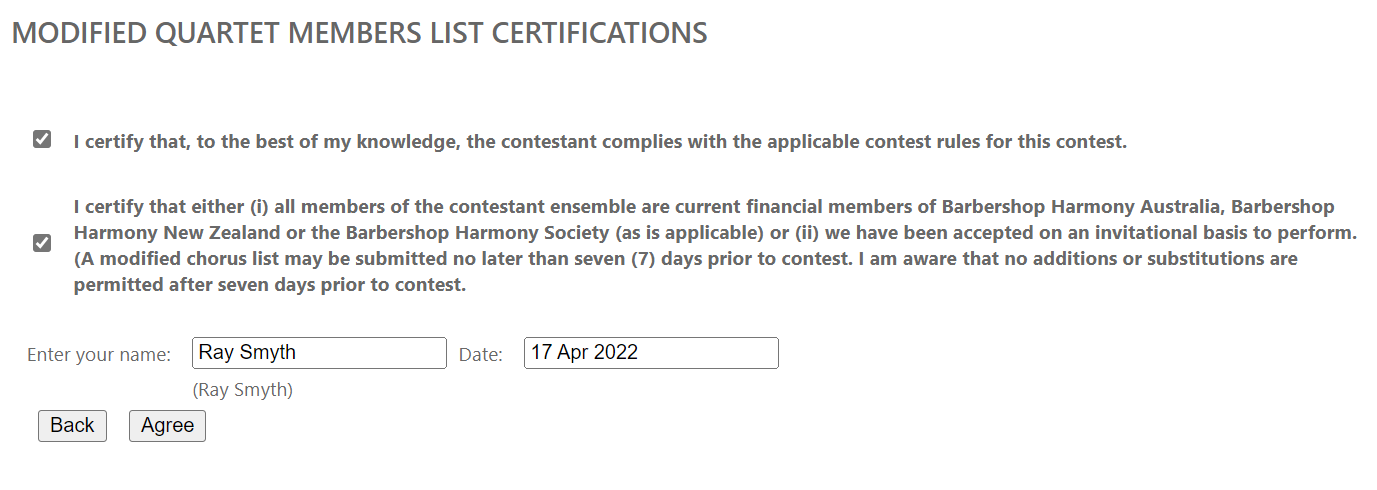Click the Modified Quartet Members List Certifications heading

(359, 33)
